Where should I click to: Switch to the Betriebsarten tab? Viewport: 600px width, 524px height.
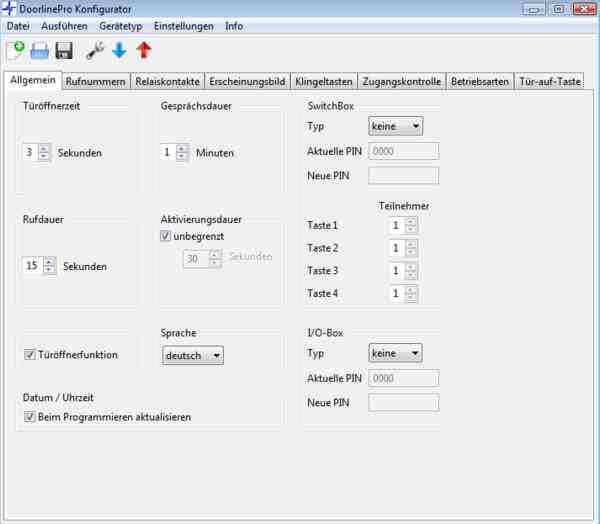pyautogui.click(x=480, y=82)
